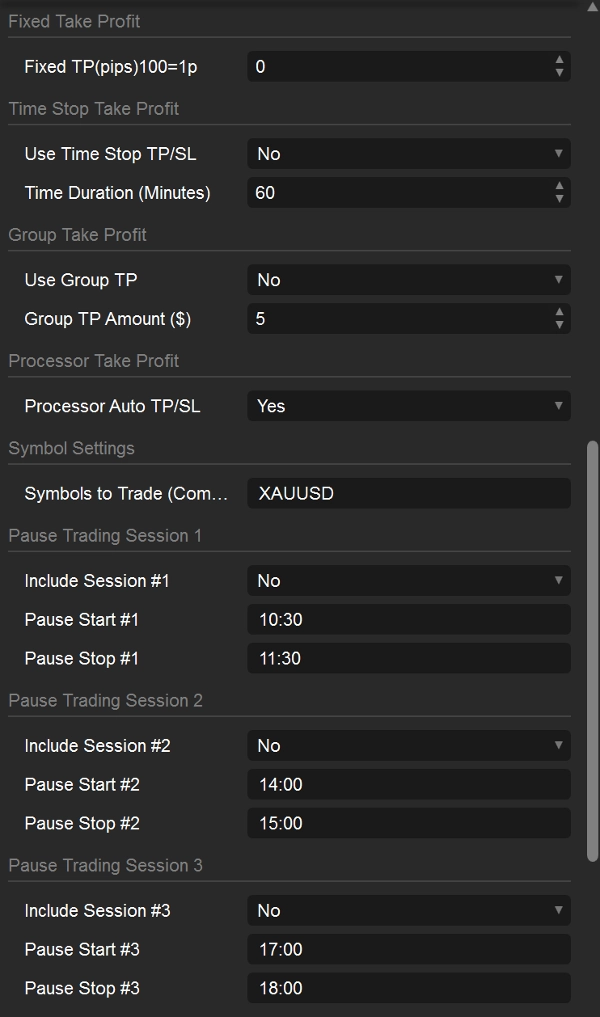
Task: Decrement the Time Duration minutes value
Action: (560, 198)
